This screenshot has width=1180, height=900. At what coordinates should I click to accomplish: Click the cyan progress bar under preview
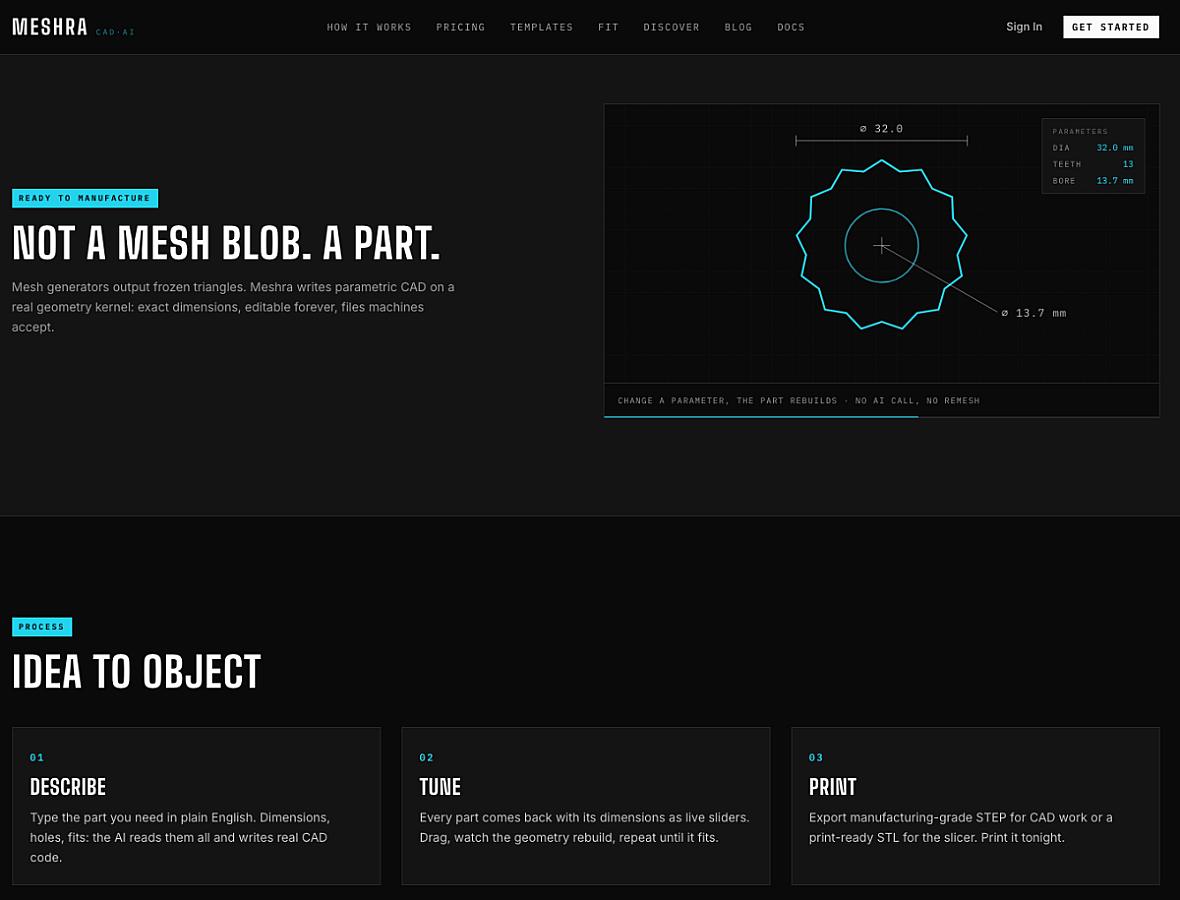tap(761, 416)
